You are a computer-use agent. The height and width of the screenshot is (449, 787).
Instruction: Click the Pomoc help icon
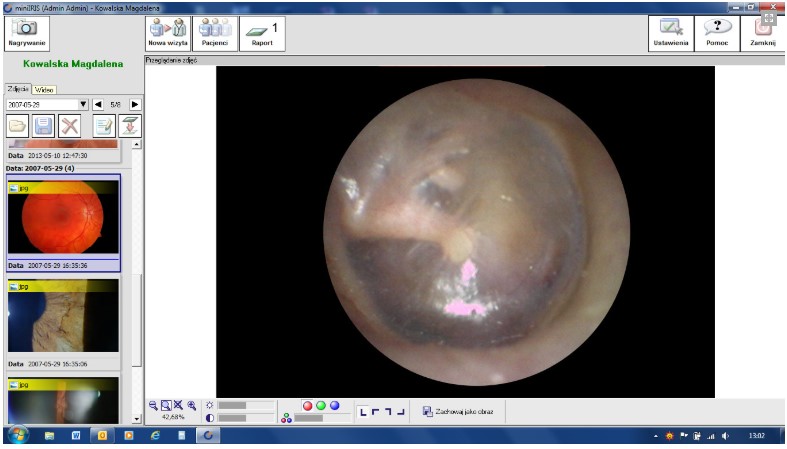[717, 33]
